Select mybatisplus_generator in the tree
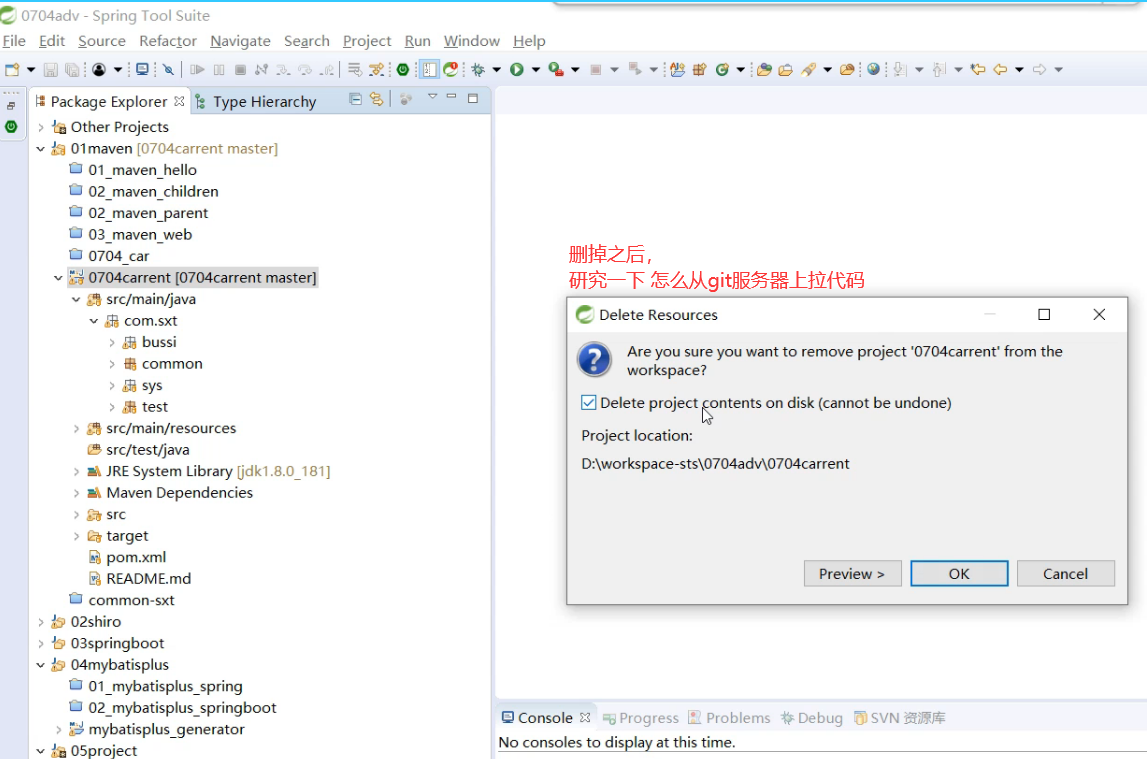The height and width of the screenshot is (759, 1147). point(166,730)
